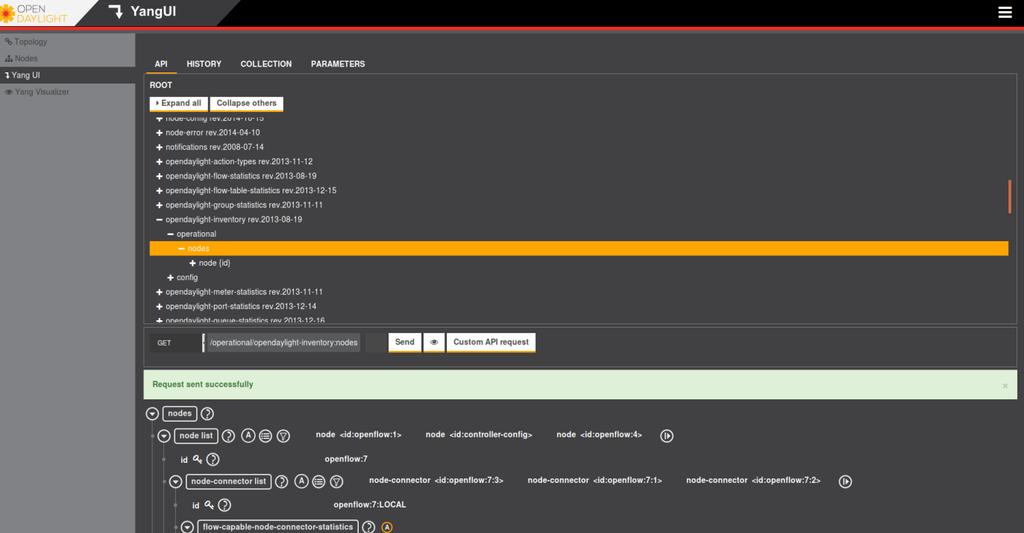1024x533 pixels.
Task: Collapse the node list section
Action: pos(164,436)
